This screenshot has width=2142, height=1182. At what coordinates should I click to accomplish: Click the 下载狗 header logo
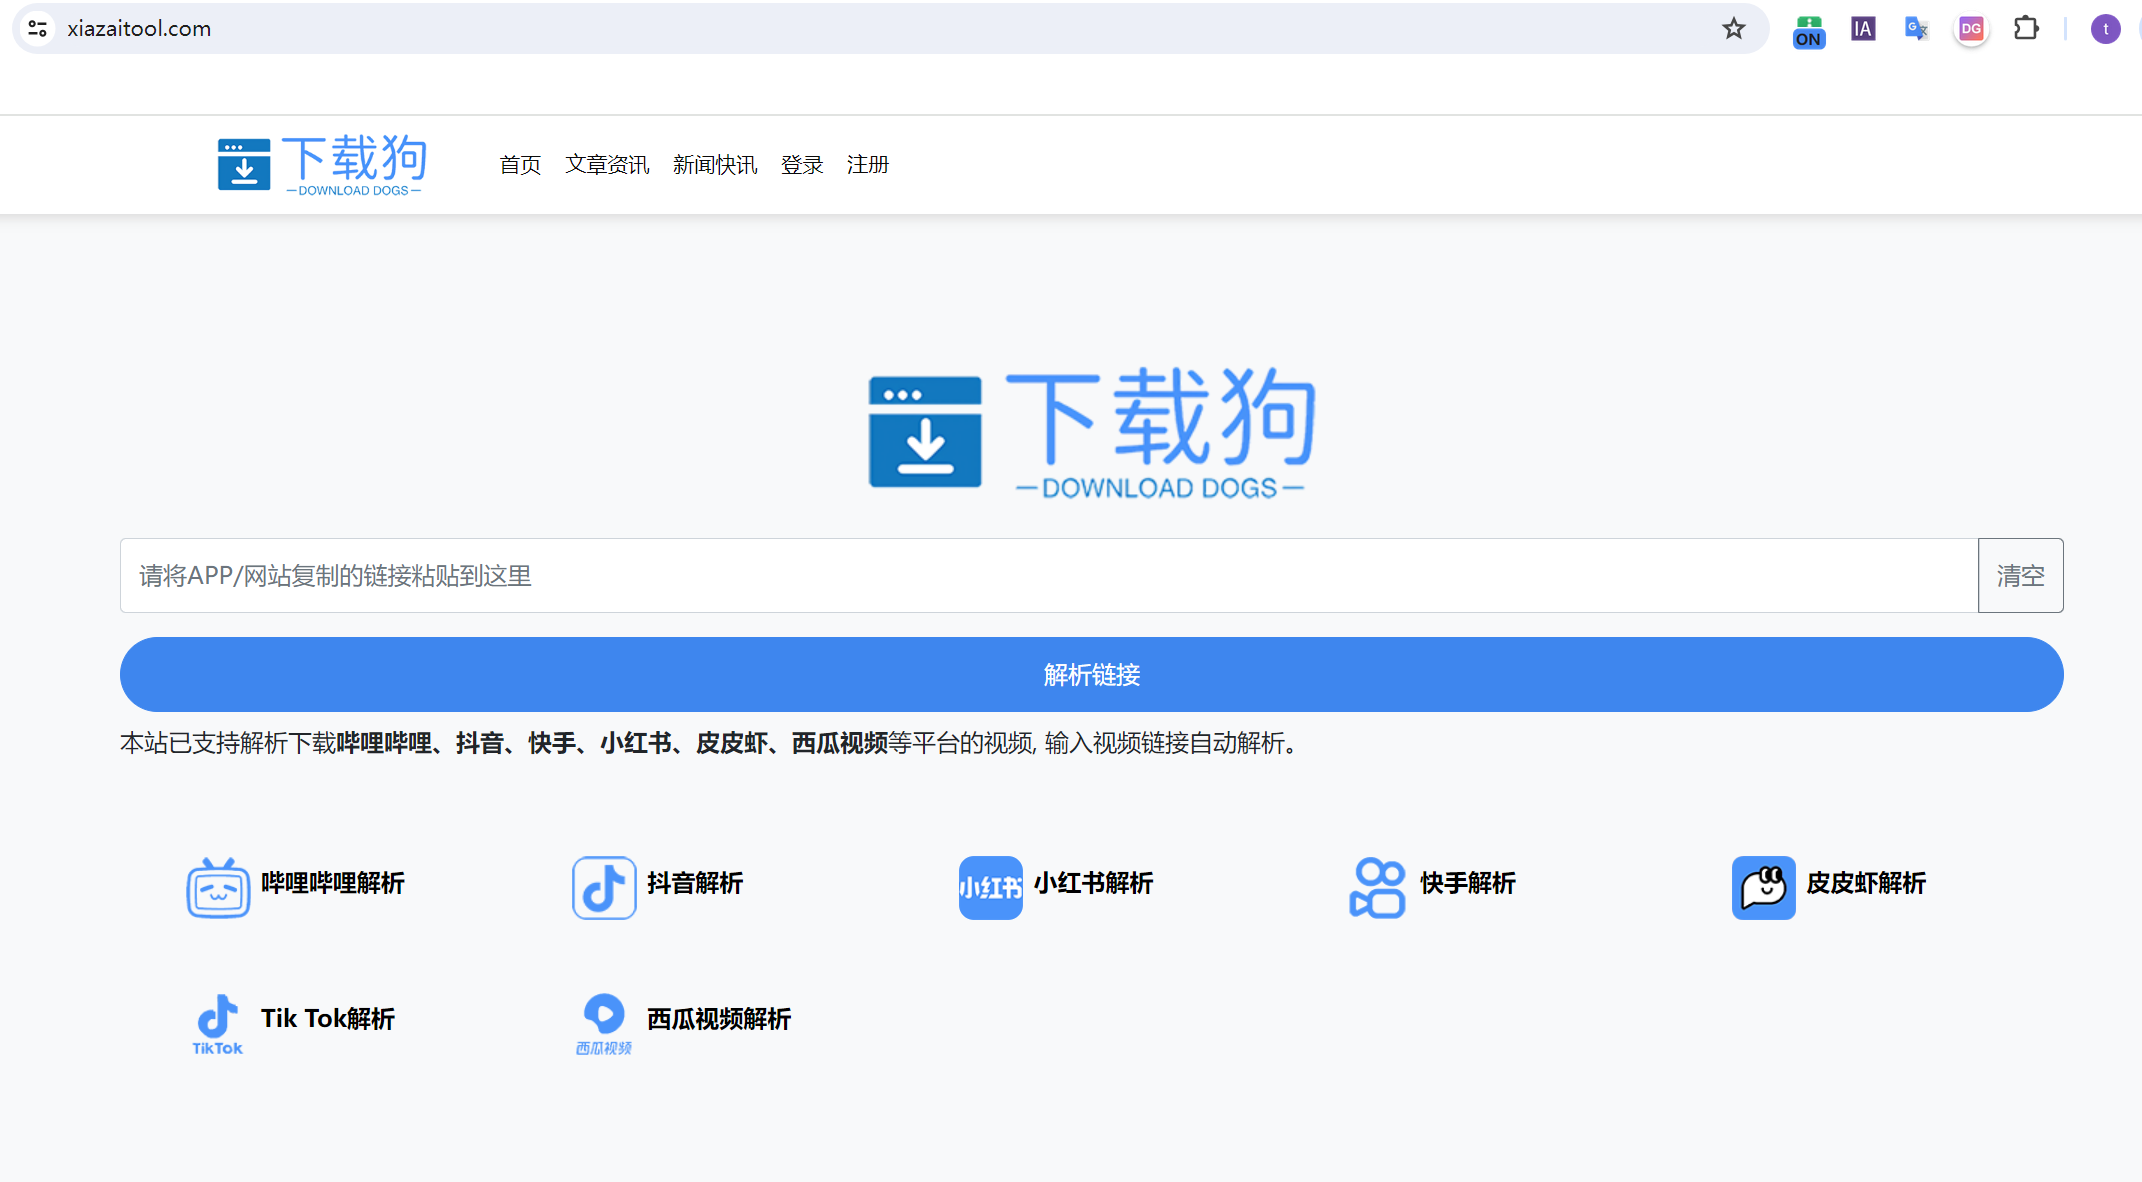click(x=322, y=165)
